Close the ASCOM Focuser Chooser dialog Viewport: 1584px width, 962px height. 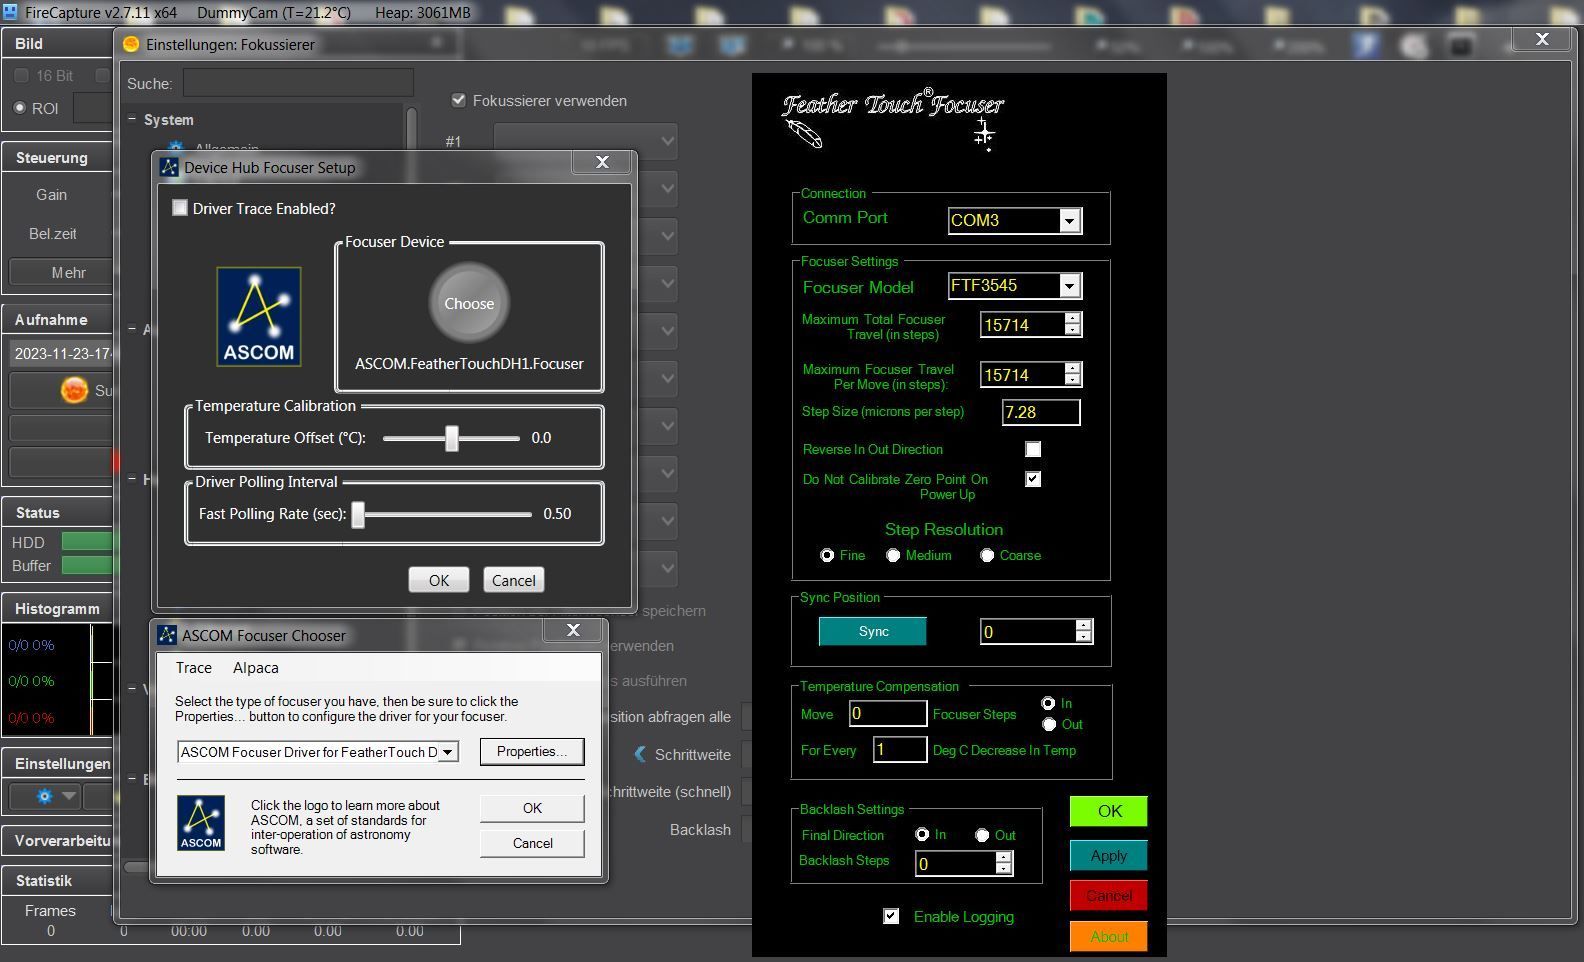(573, 630)
